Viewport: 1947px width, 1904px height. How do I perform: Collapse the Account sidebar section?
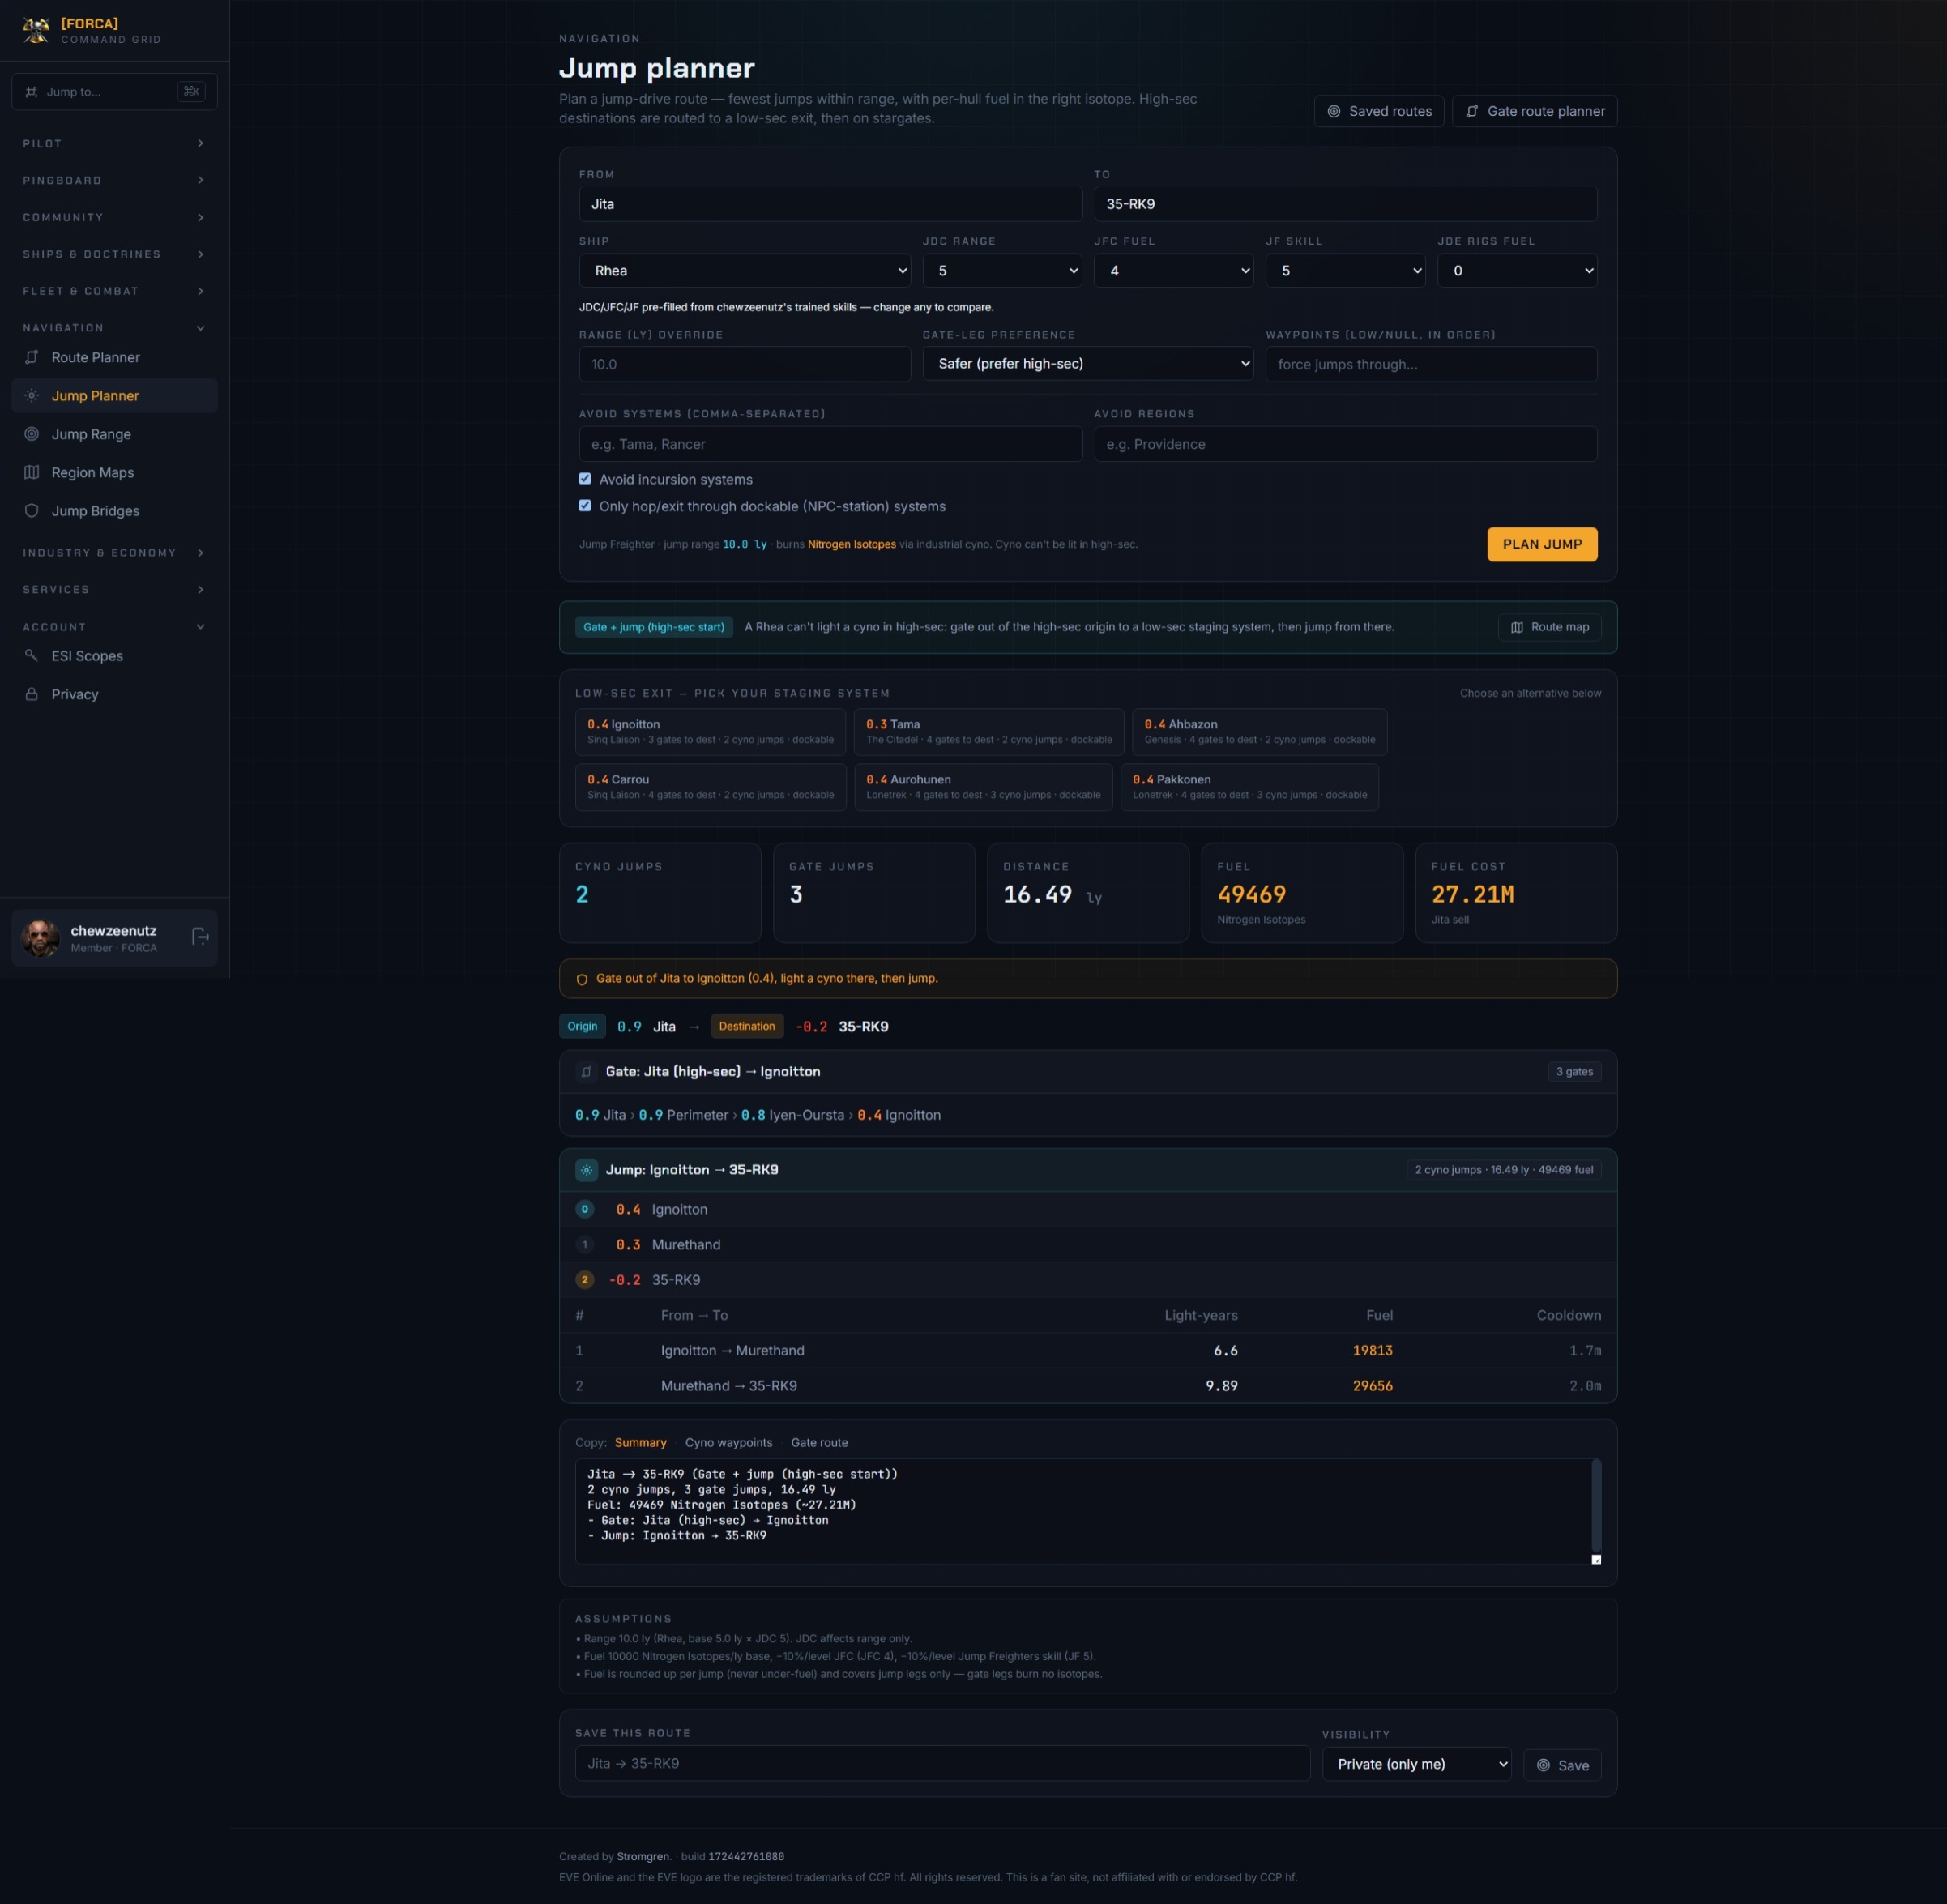coord(114,627)
